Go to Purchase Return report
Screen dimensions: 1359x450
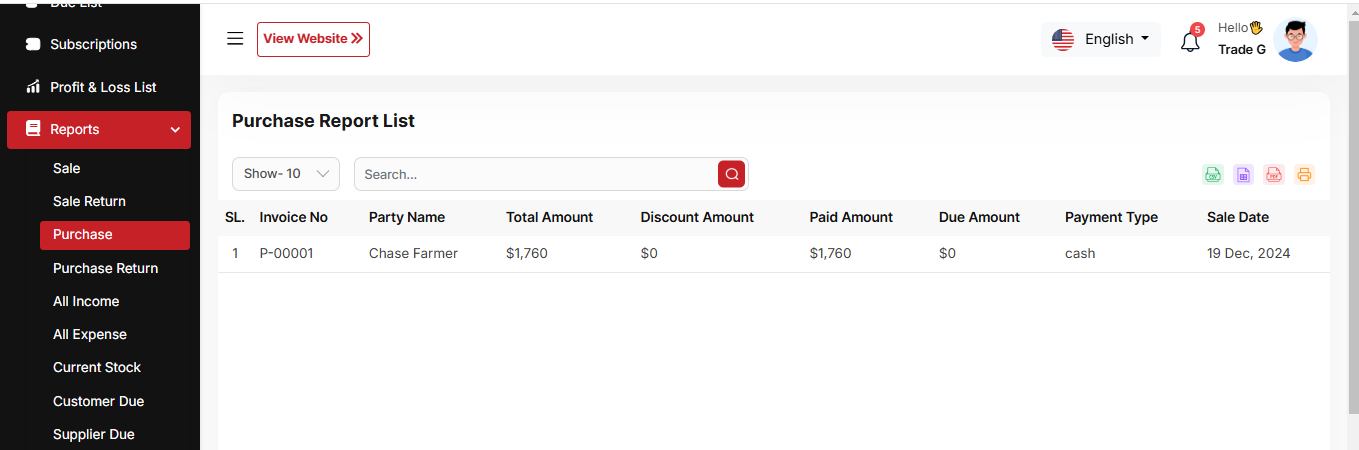(x=105, y=268)
